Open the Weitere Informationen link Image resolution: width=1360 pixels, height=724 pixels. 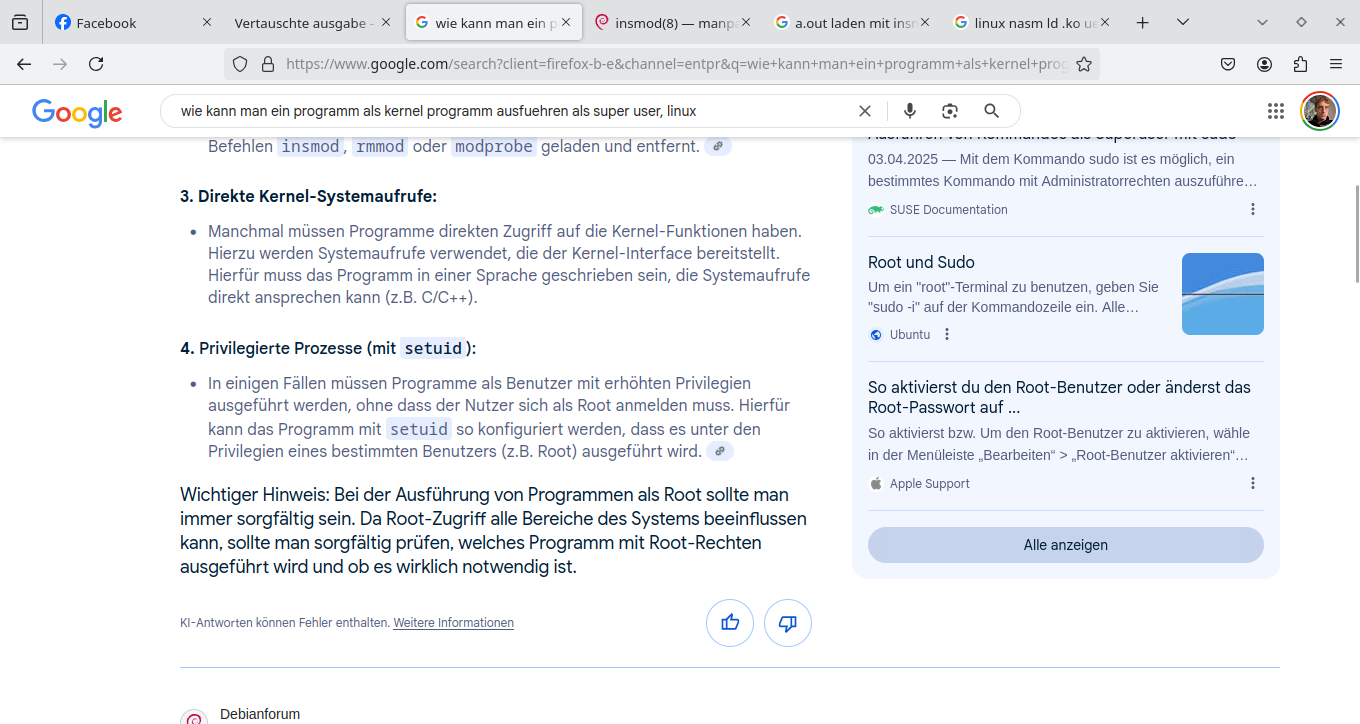point(453,622)
